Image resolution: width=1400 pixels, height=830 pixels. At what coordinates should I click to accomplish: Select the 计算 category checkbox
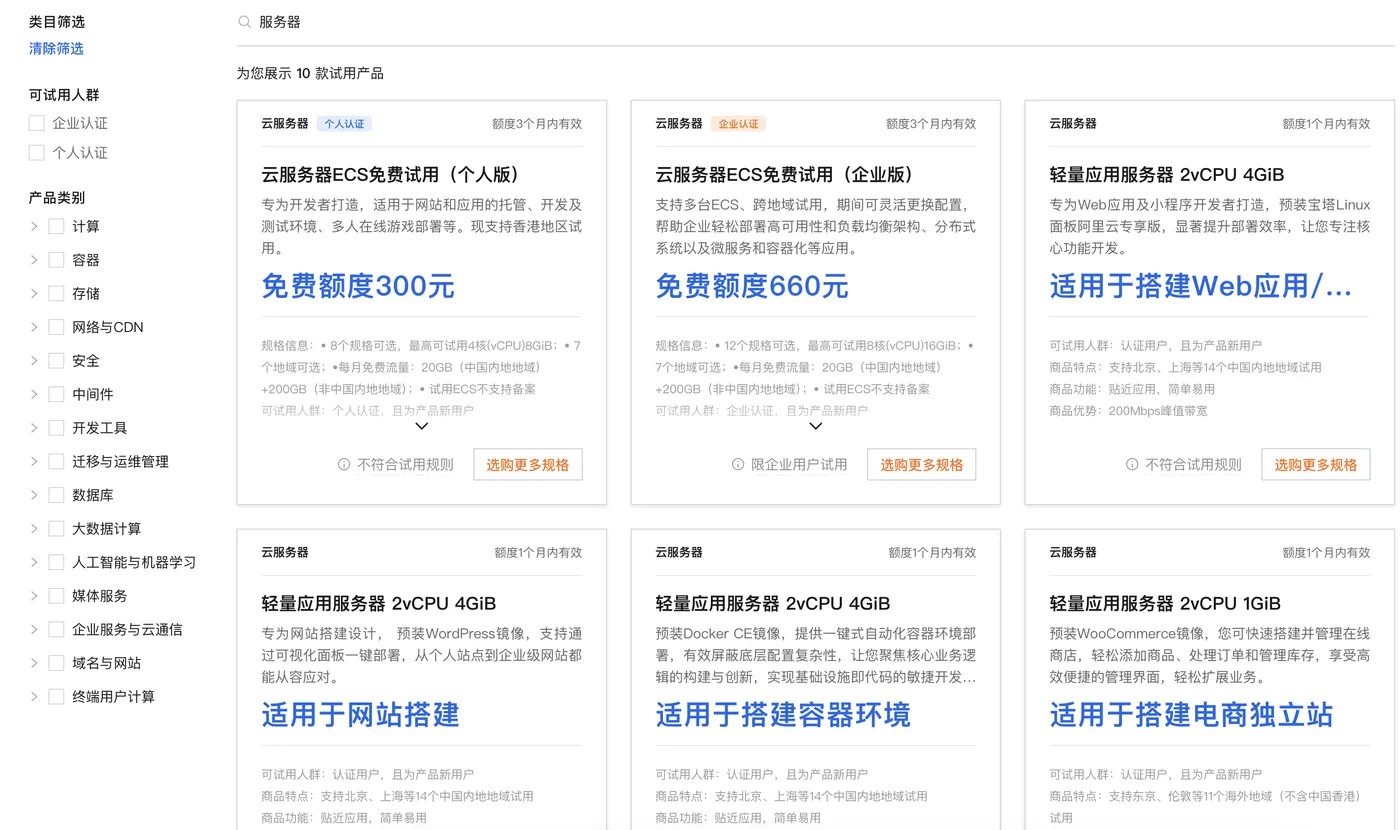coord(56,226)
